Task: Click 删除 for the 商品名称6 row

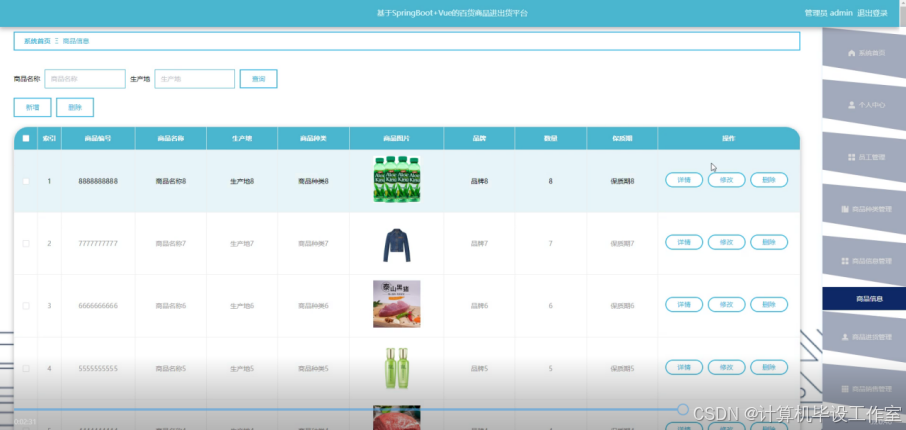Action: [x=769, y=305]
